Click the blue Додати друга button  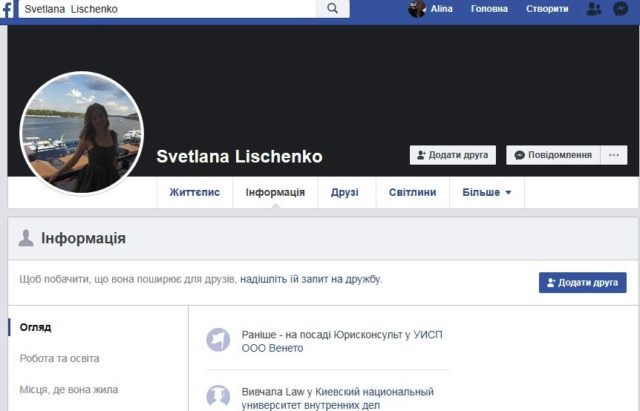(582, 283)
